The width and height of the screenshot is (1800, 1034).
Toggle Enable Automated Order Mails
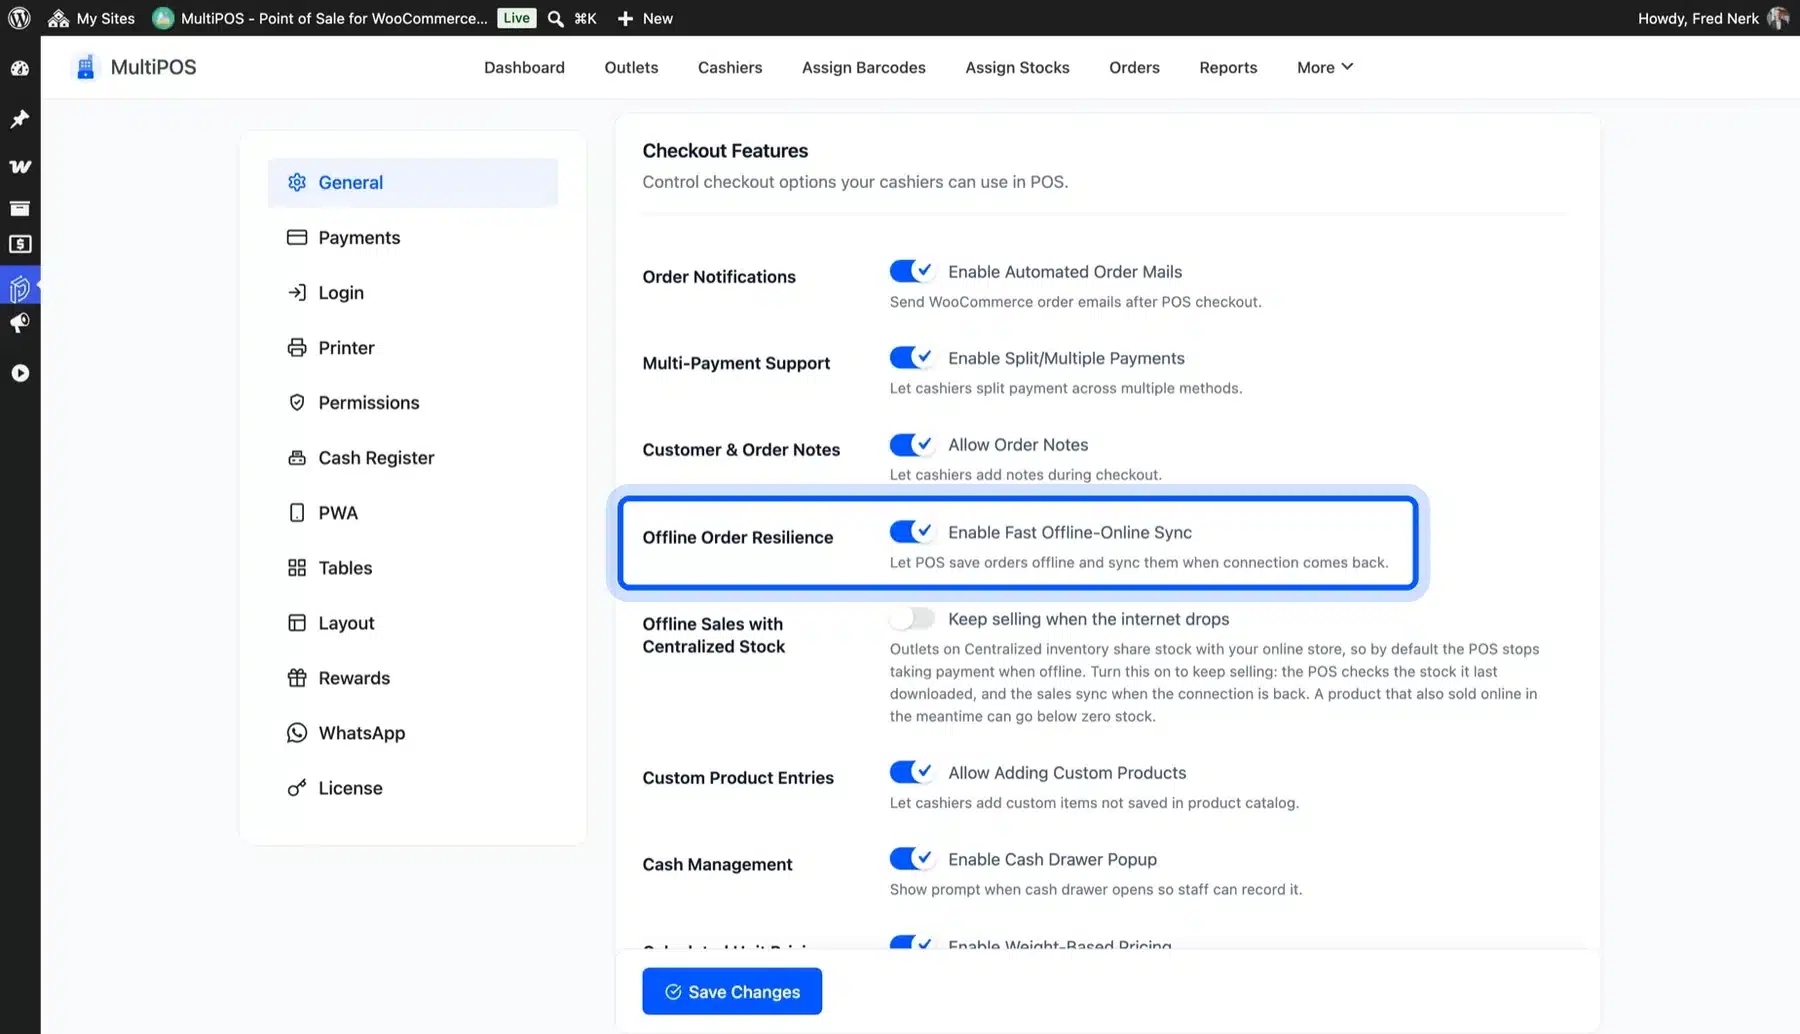pyautogui.click(x=911, y=271)
